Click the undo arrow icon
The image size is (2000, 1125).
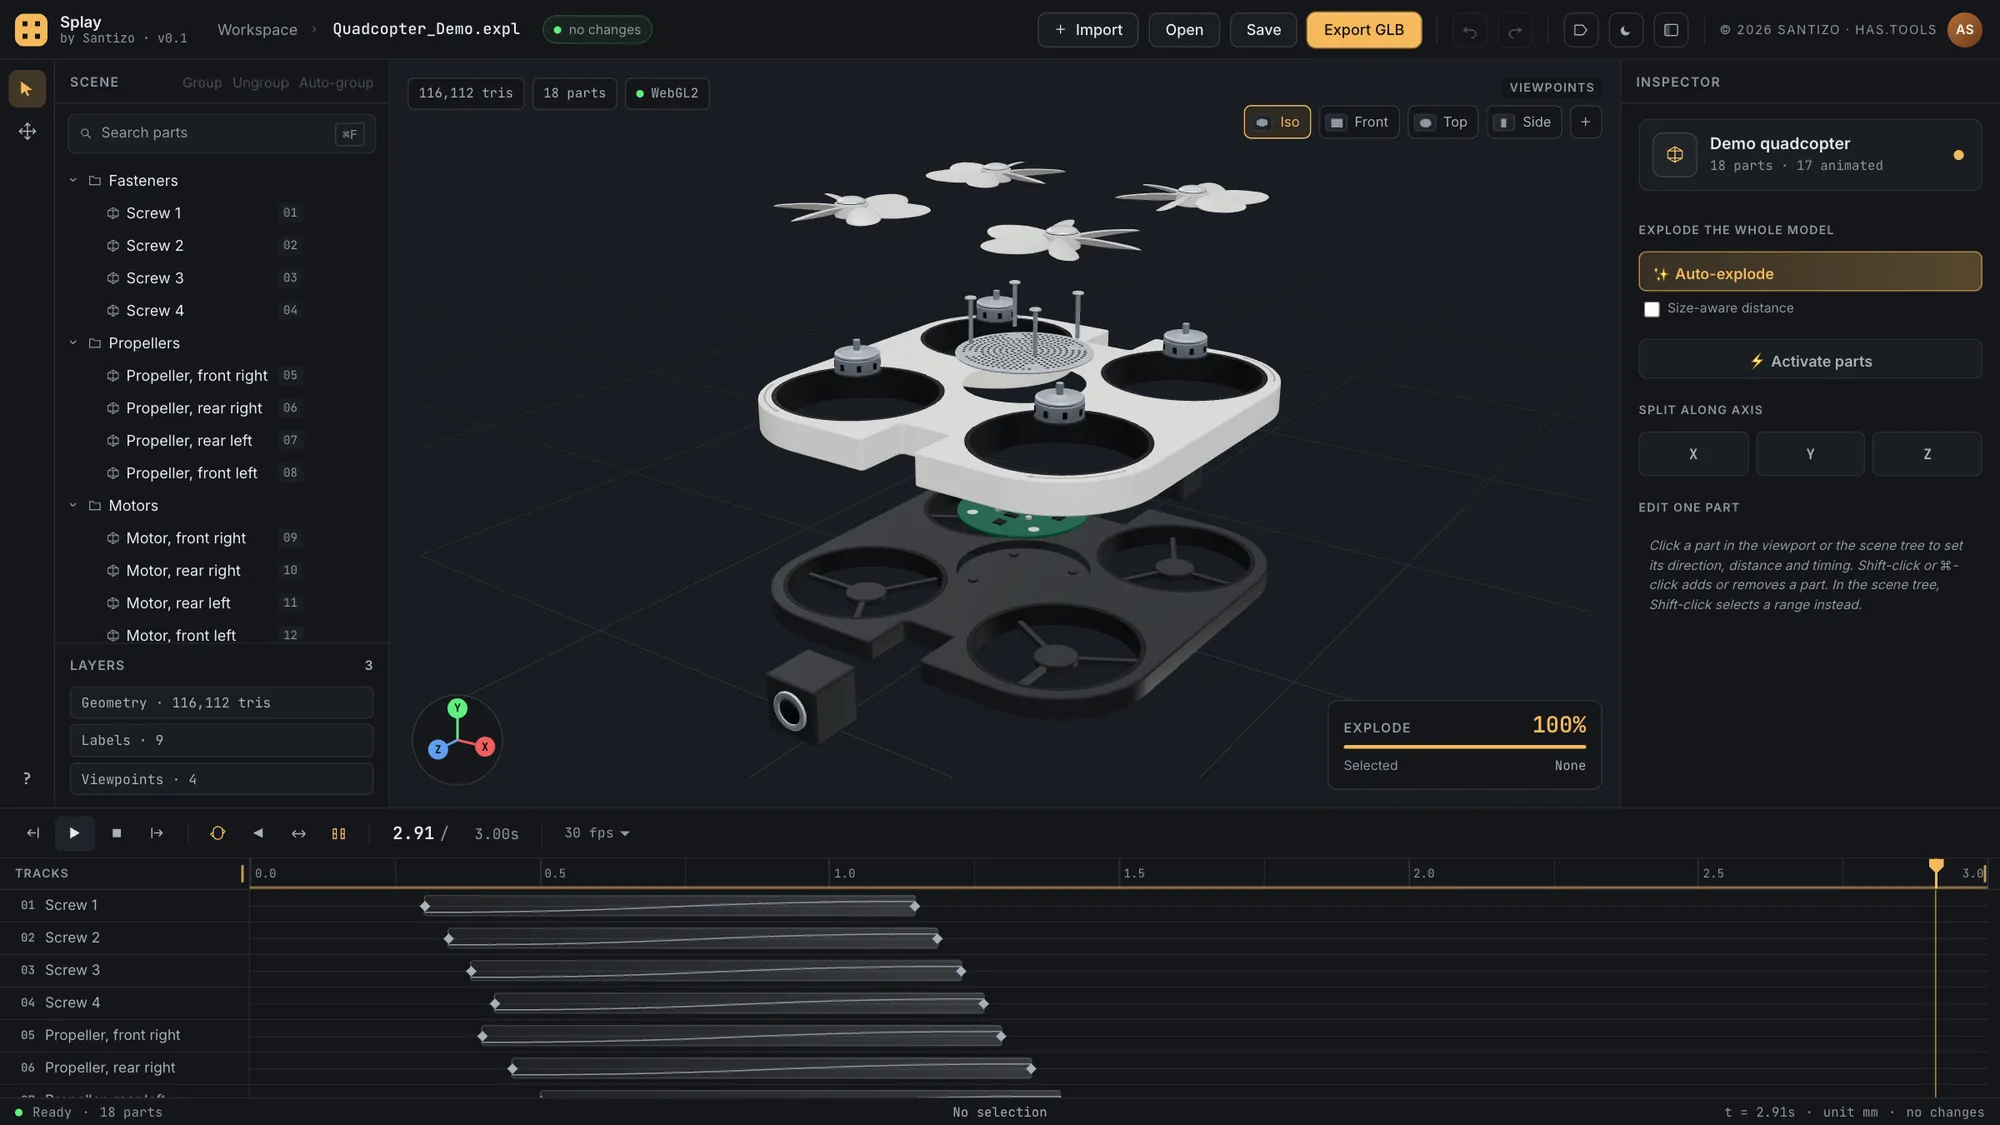[x=1469, y=30]
